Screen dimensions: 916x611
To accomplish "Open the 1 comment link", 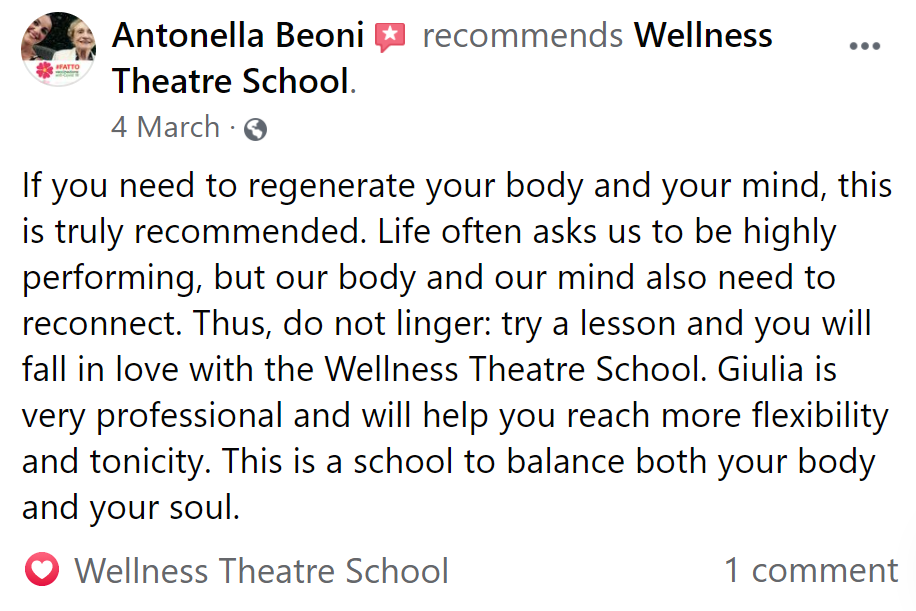I will [811, 570].
